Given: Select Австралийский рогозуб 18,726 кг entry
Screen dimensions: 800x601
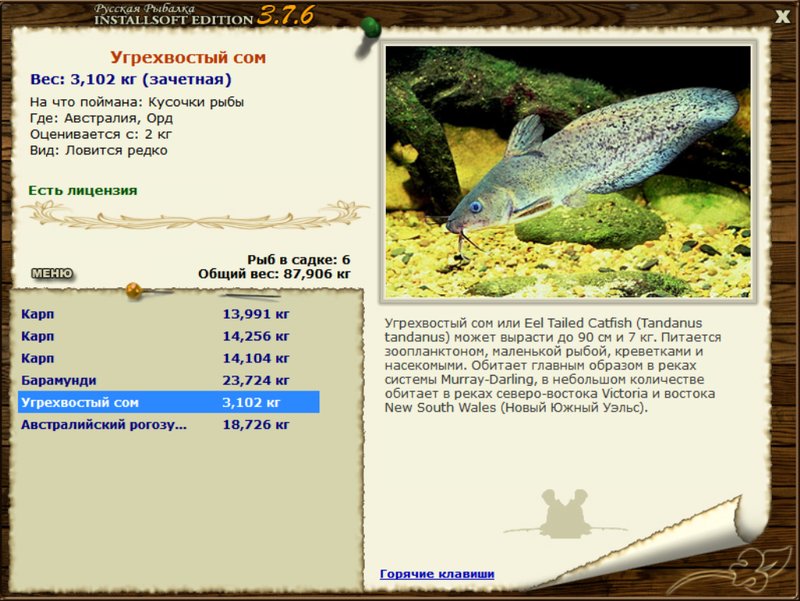Looking at the screenshot, I should point(168,424).
